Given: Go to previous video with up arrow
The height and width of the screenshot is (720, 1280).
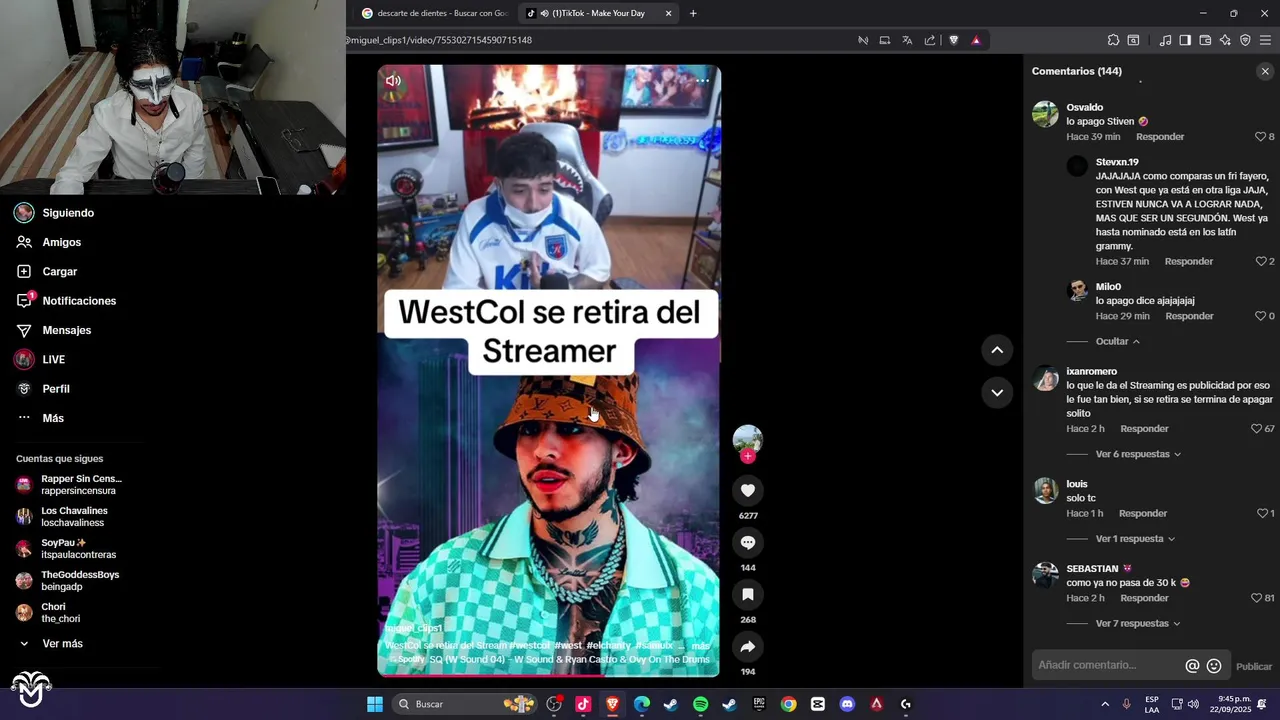Looking at the screenshot, I should pos(997,349).
